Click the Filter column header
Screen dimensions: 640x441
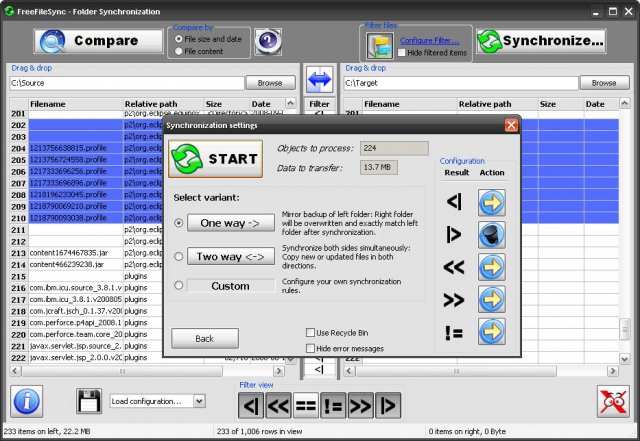pos(320,104)
